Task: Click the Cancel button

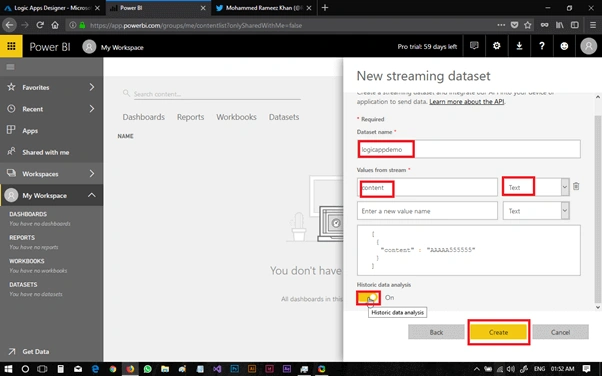Action: click(x=561, y=332)
